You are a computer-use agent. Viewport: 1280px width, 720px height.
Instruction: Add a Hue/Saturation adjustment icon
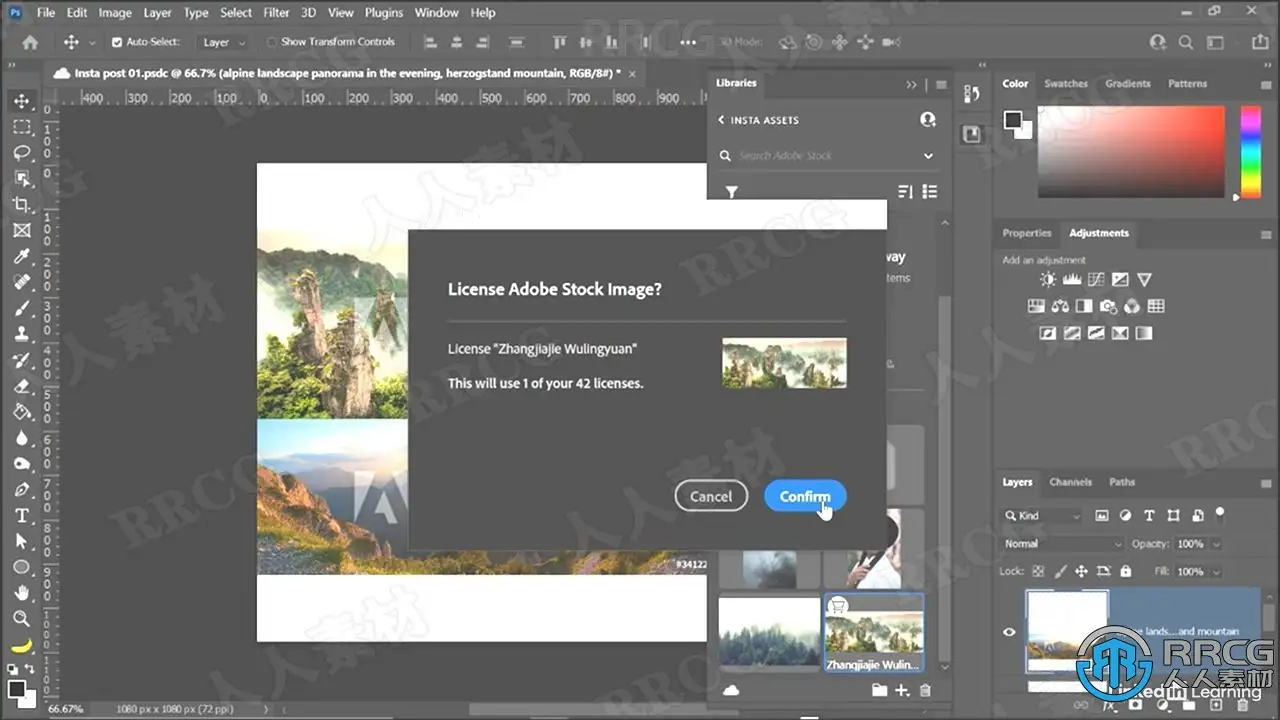[x=1036, y=306]
